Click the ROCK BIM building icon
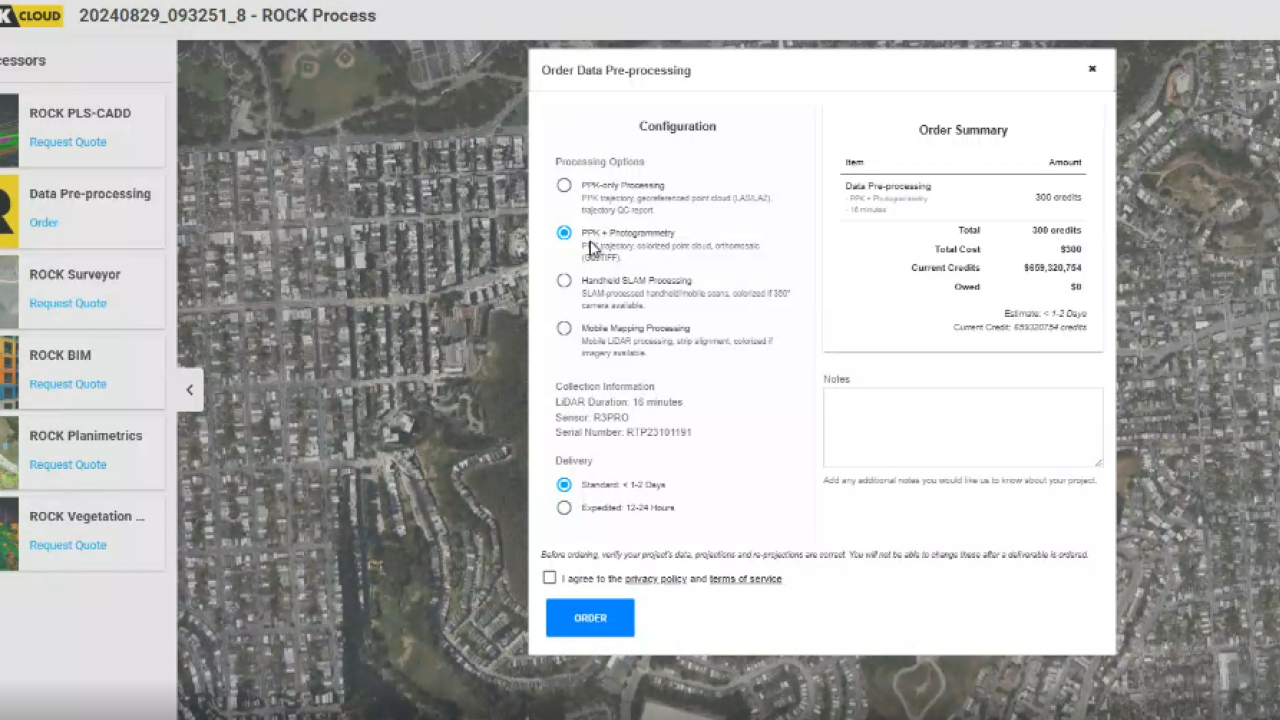 click(x=9, y=372)
